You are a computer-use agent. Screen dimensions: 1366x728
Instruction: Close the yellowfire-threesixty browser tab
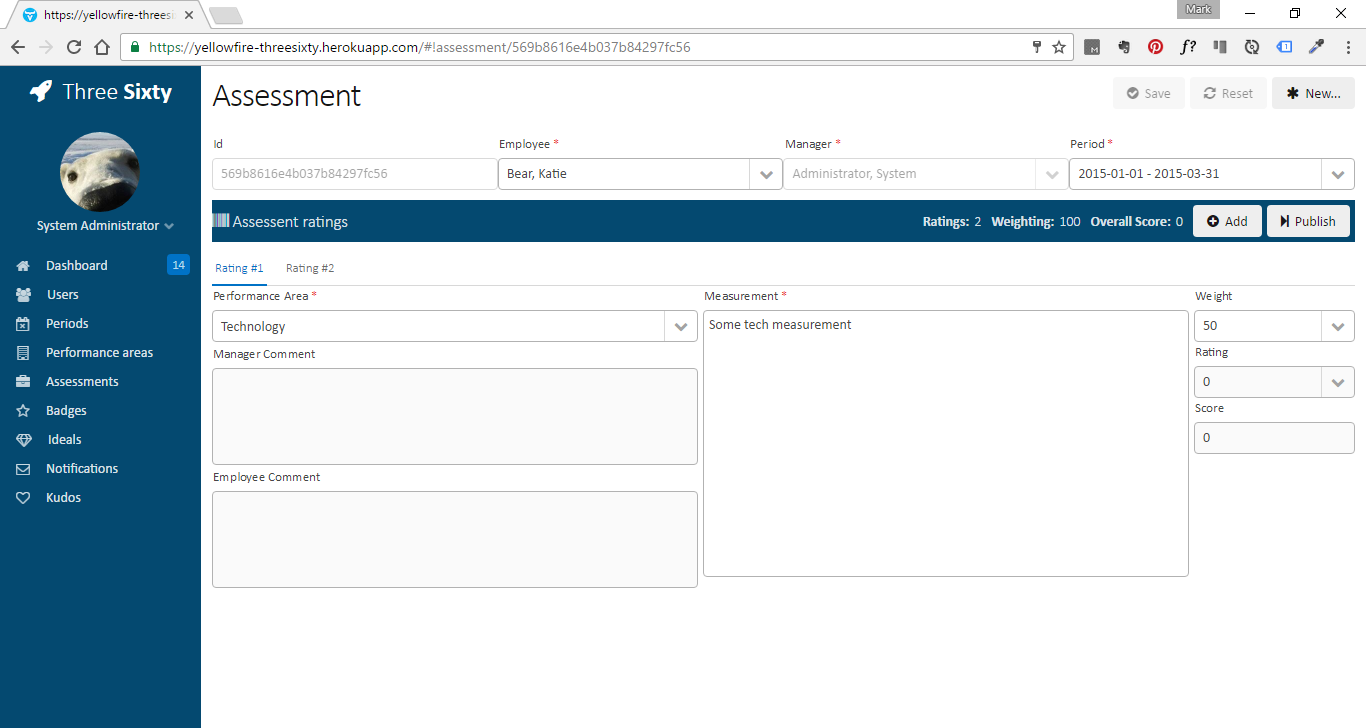(189, 15)
